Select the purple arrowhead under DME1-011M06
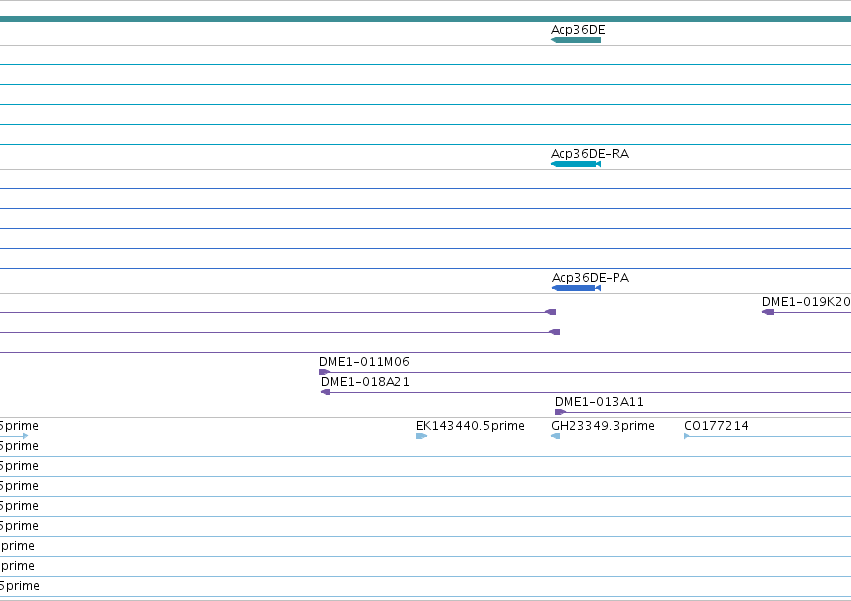The width and height of the screenshot is (851, 601). 325,372
